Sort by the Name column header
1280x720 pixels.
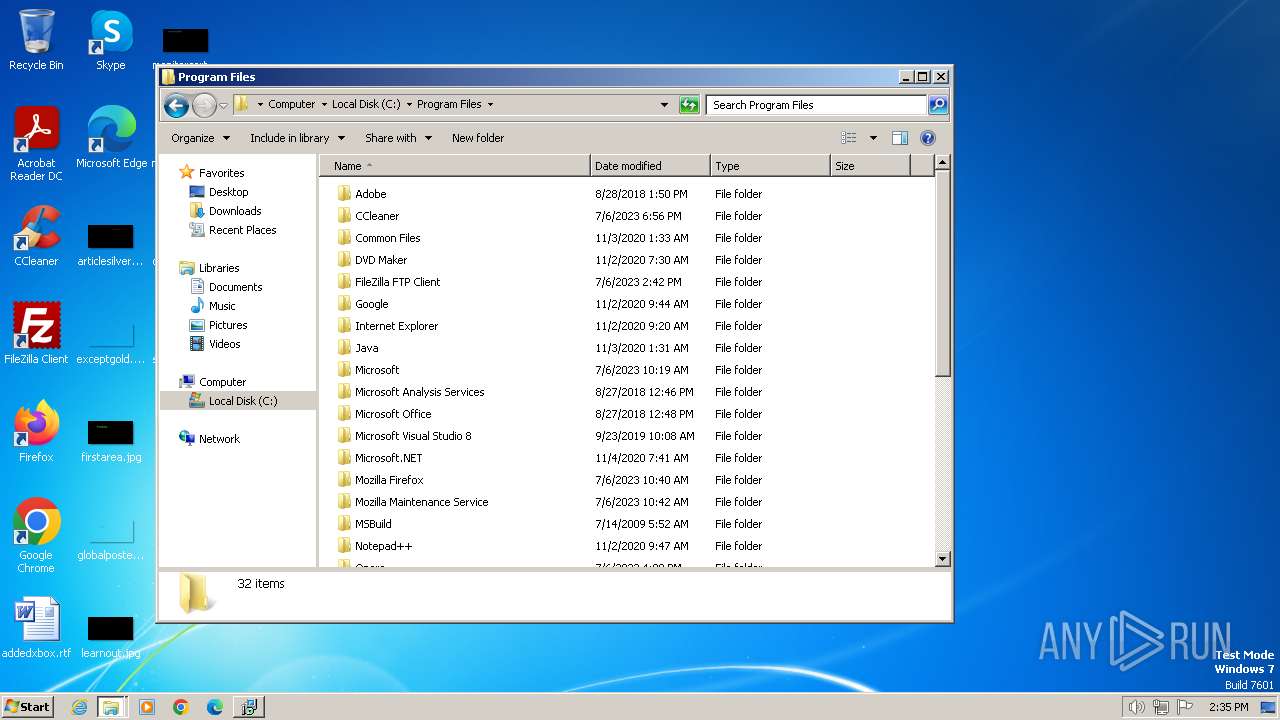(x=455, y=166)
